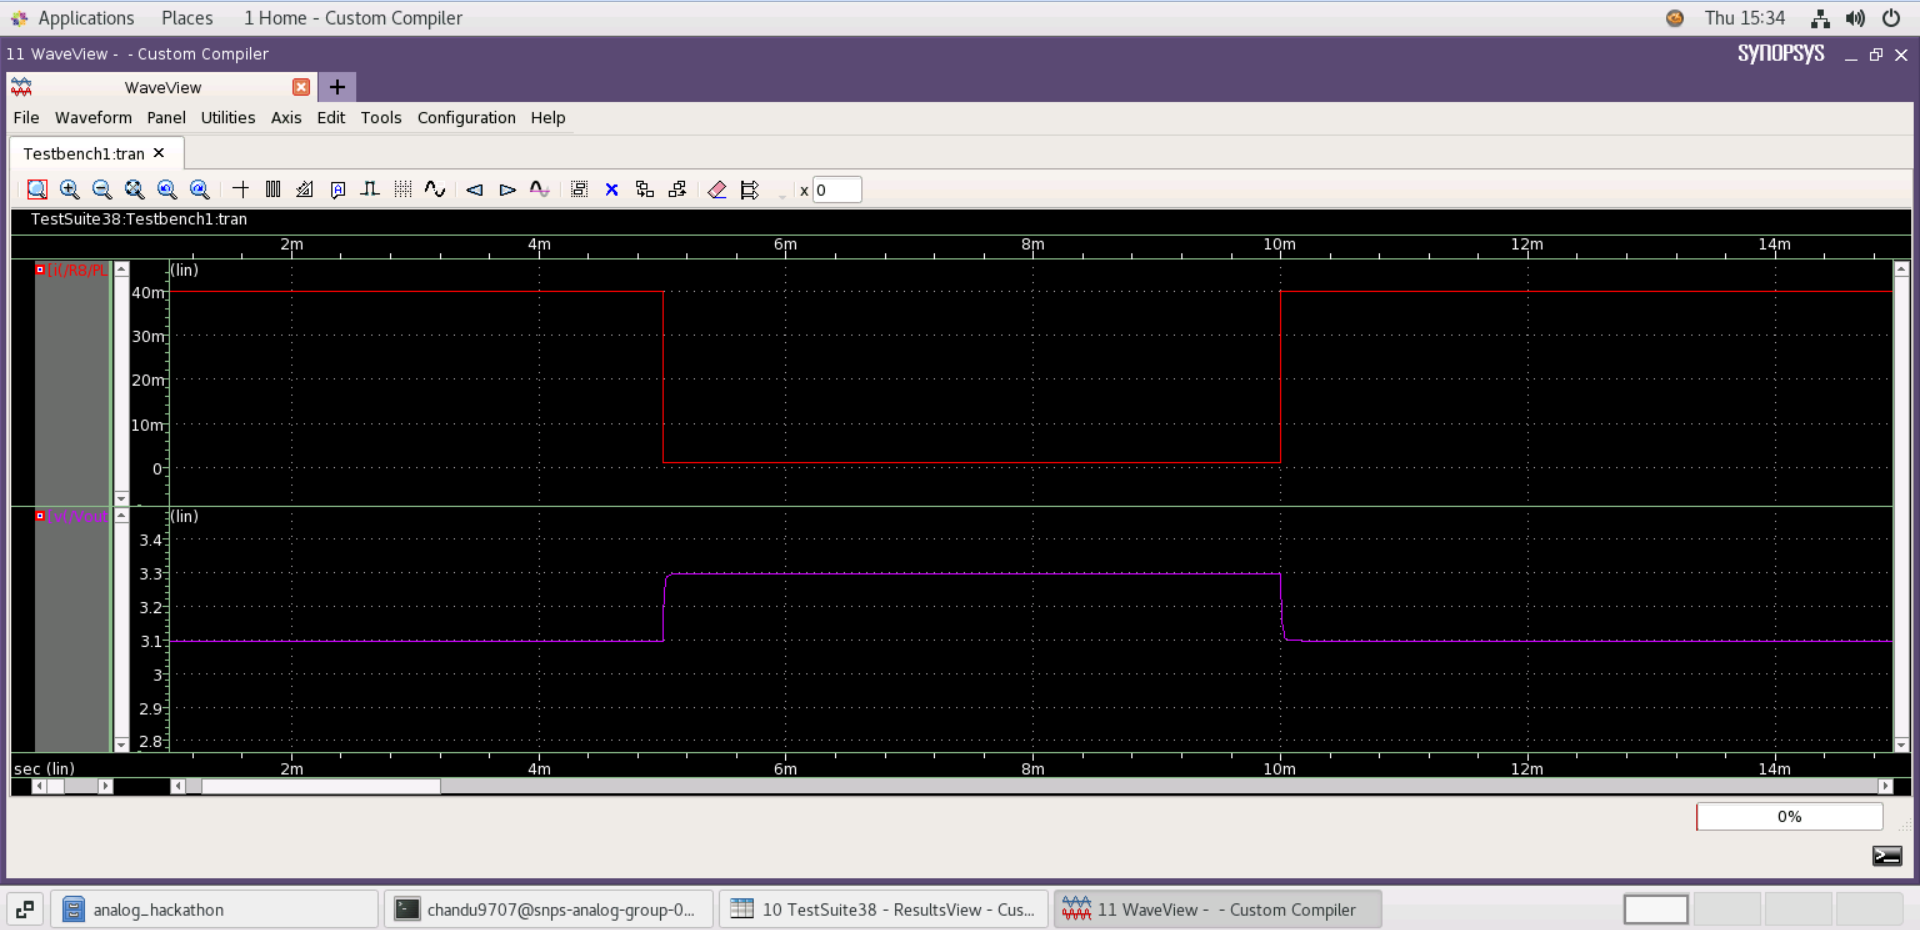
Task: Open the 10 TestSuite38 ResultsView taskbar item
Action: pyautogui.click(x=882, y=909)
